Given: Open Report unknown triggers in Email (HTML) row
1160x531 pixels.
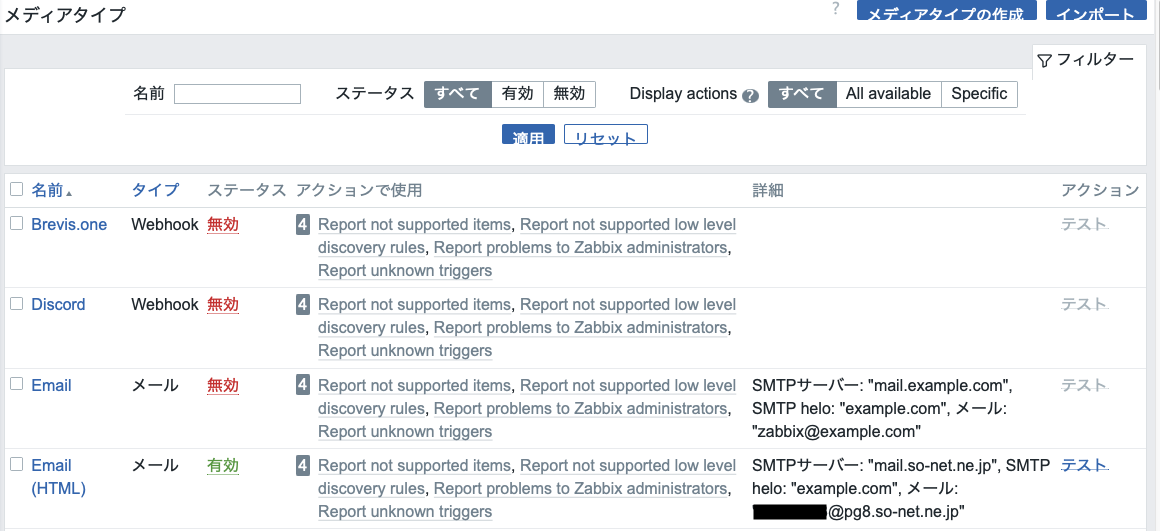Looking at the screenshot, I should point(405,511).
